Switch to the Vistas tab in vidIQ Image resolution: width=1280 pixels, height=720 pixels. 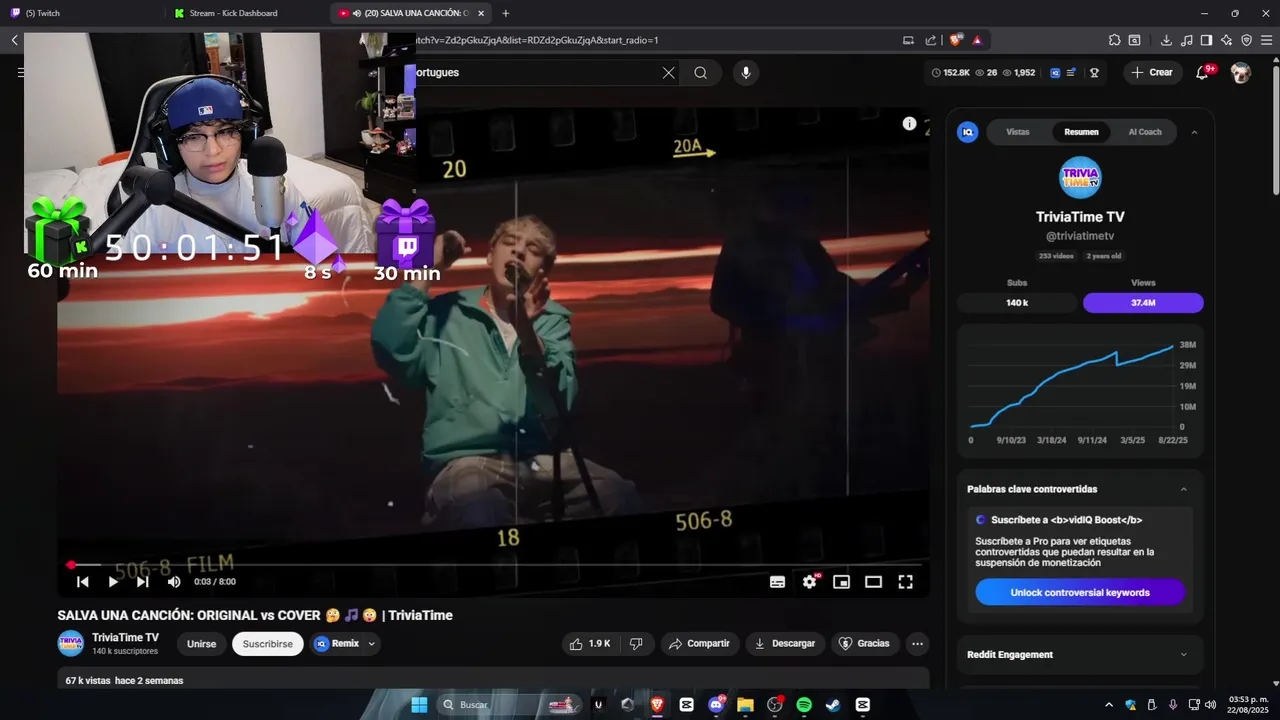[1018, 132]
